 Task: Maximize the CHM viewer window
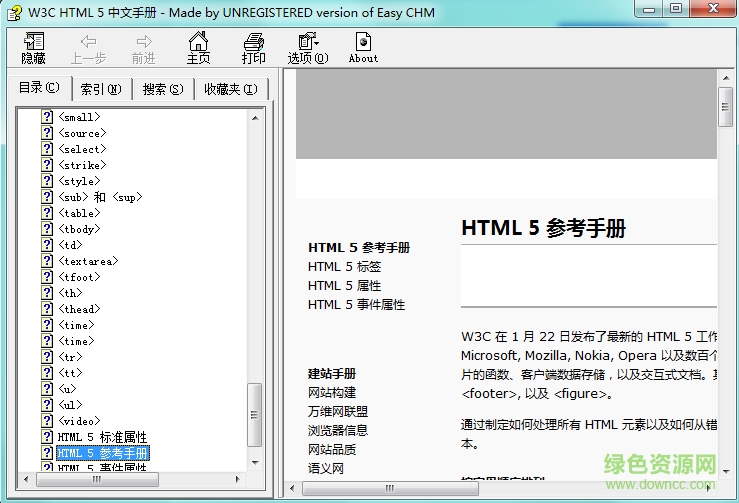(x=676, y=8)
